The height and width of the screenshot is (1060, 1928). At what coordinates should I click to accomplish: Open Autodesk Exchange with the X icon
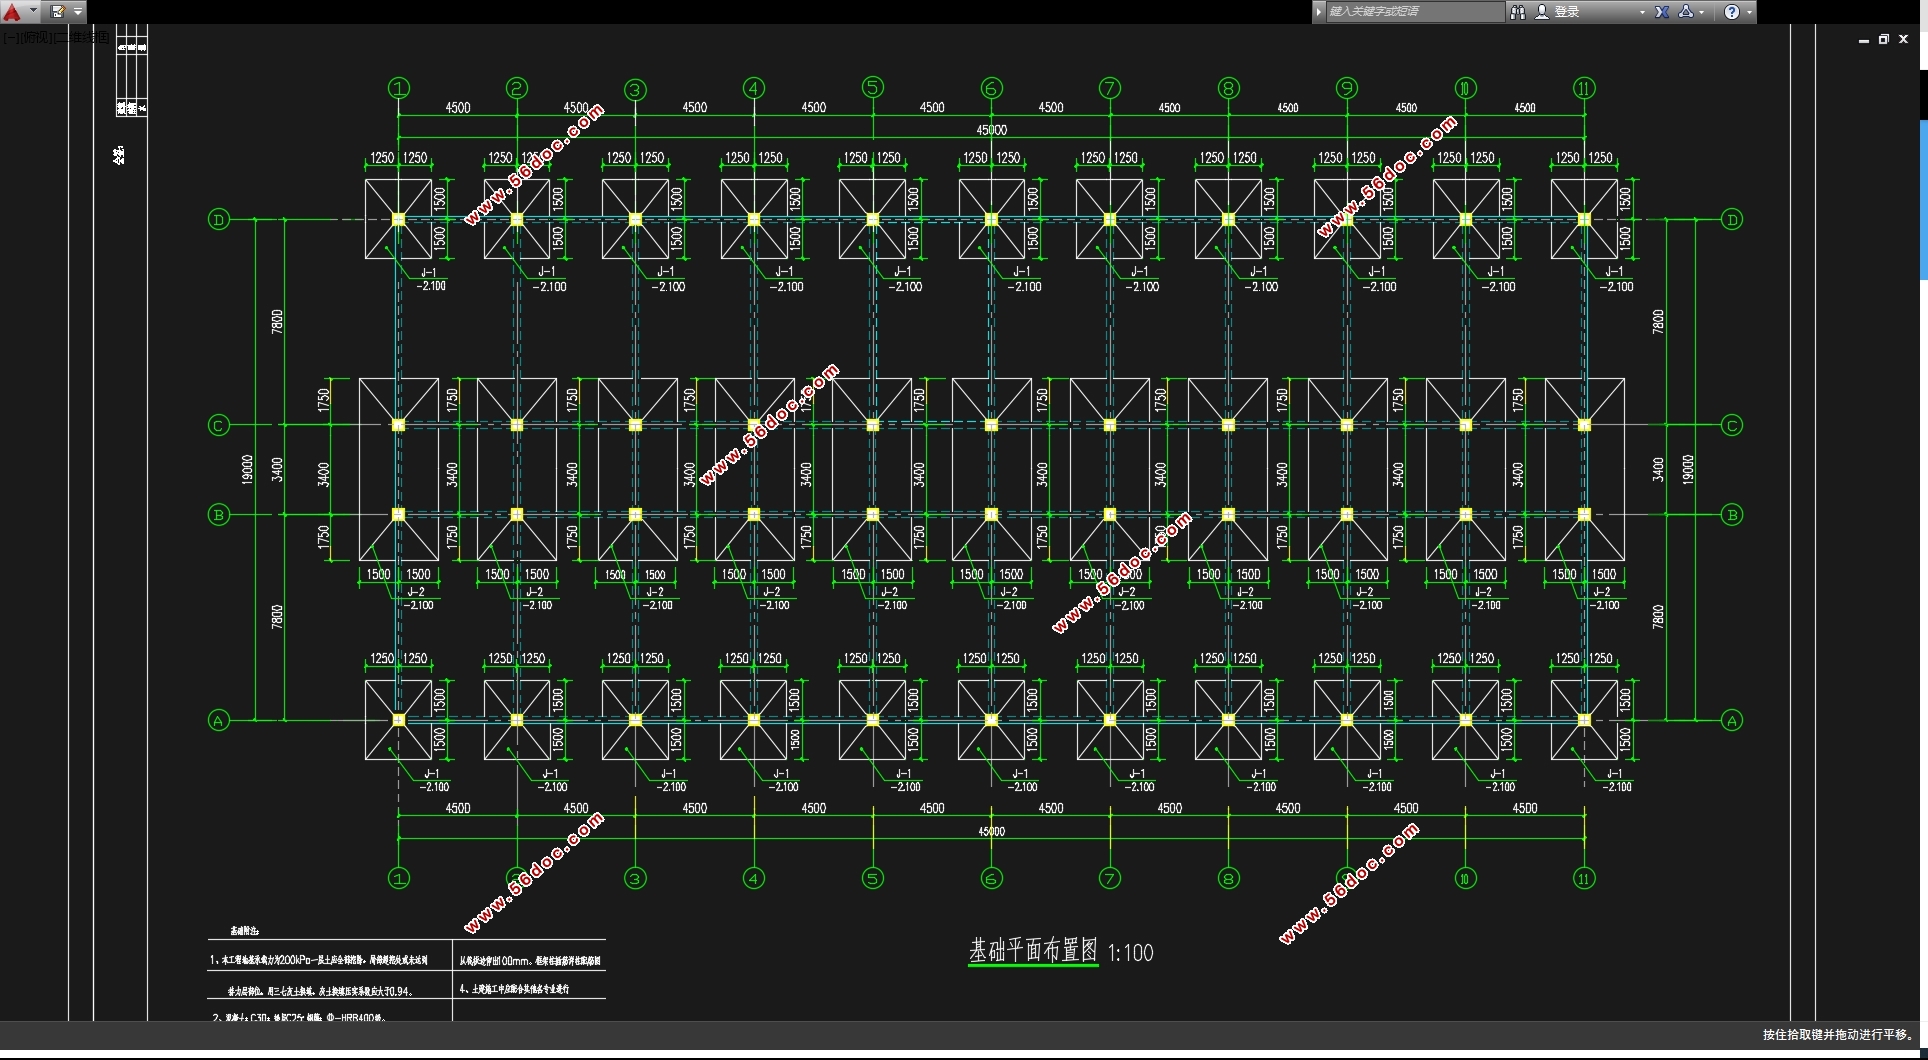click(1661, 12)
